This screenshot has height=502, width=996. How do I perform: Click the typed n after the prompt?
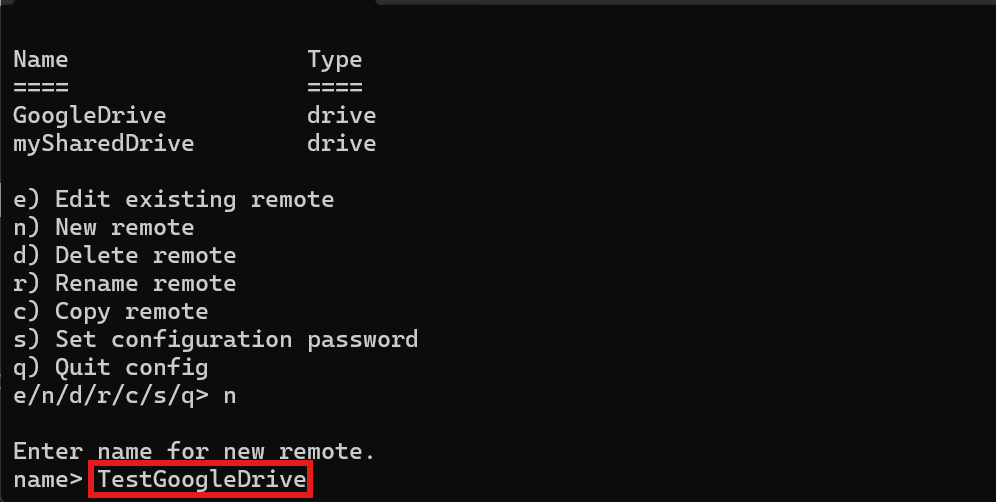pos(229,397)
